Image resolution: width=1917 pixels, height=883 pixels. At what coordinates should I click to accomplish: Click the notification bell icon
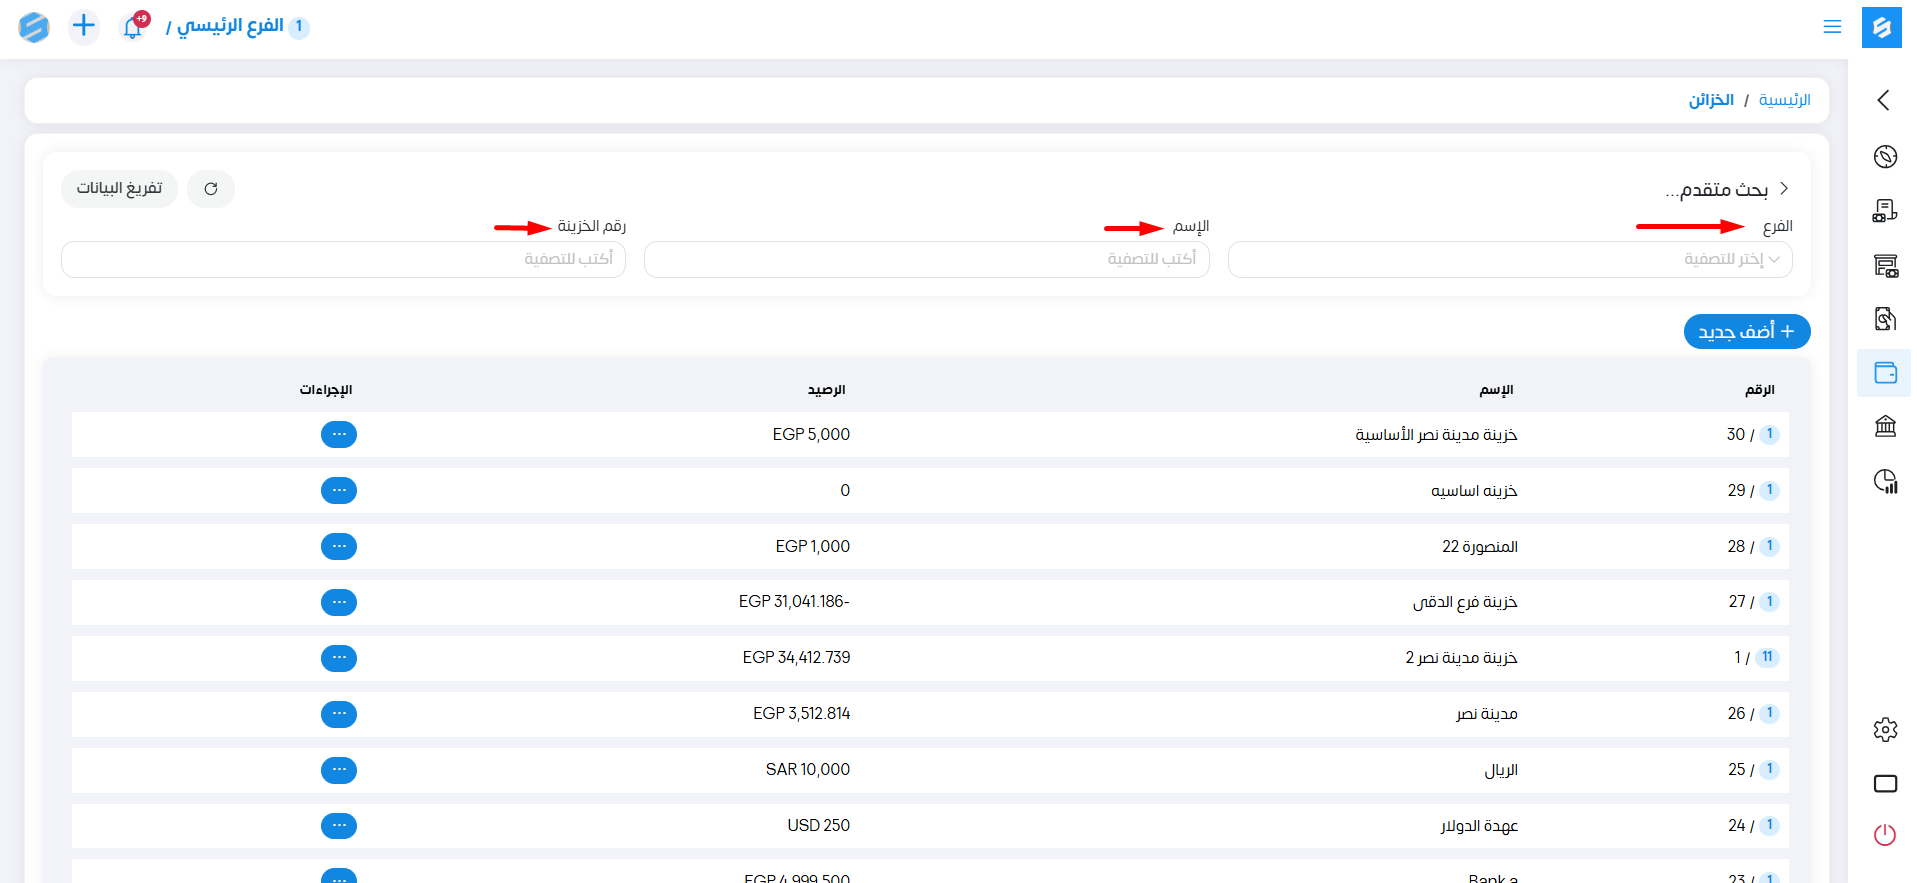pos(133,27)
